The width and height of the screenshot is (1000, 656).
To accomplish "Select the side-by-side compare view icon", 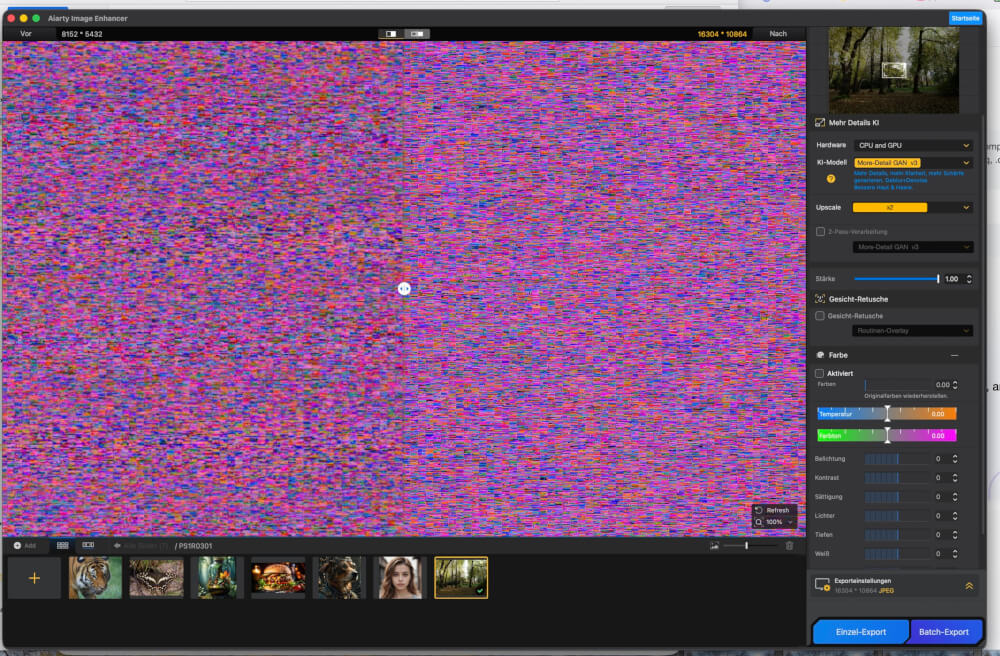I will point(417,34).
